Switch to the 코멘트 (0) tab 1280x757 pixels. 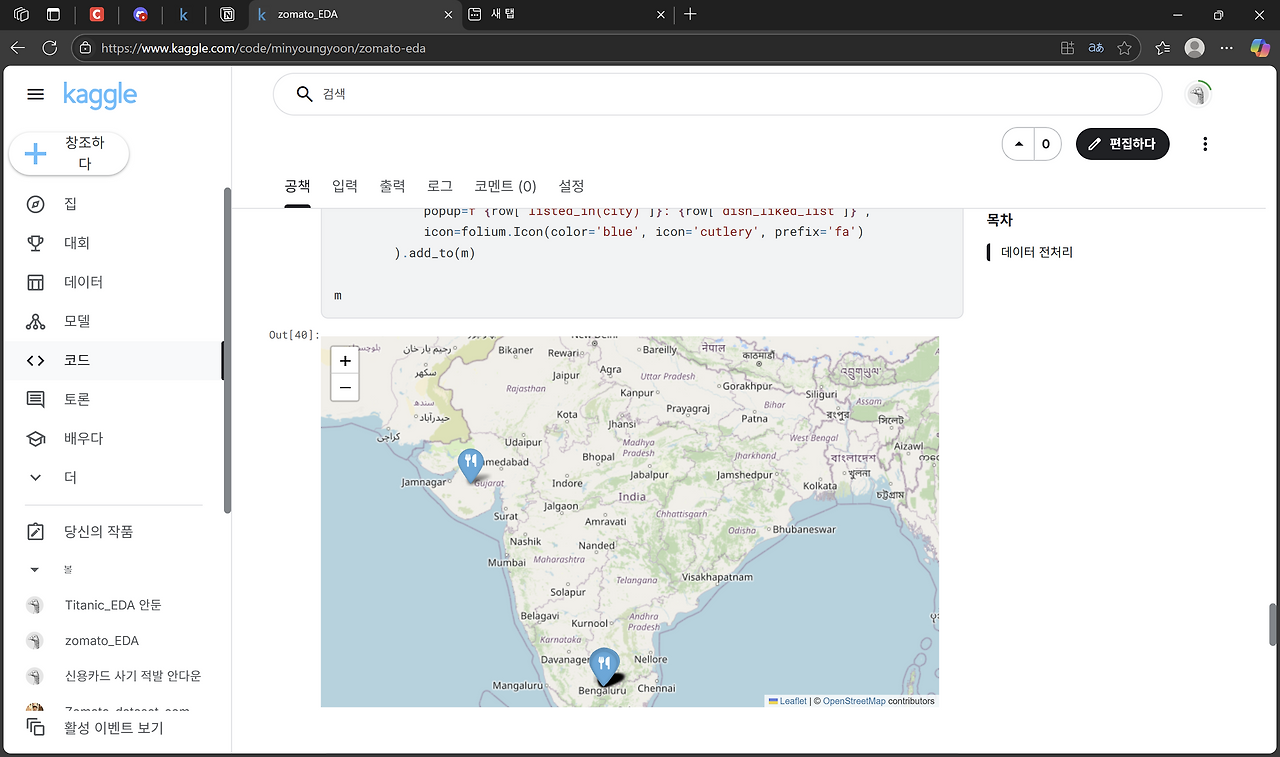coord(505,186)
